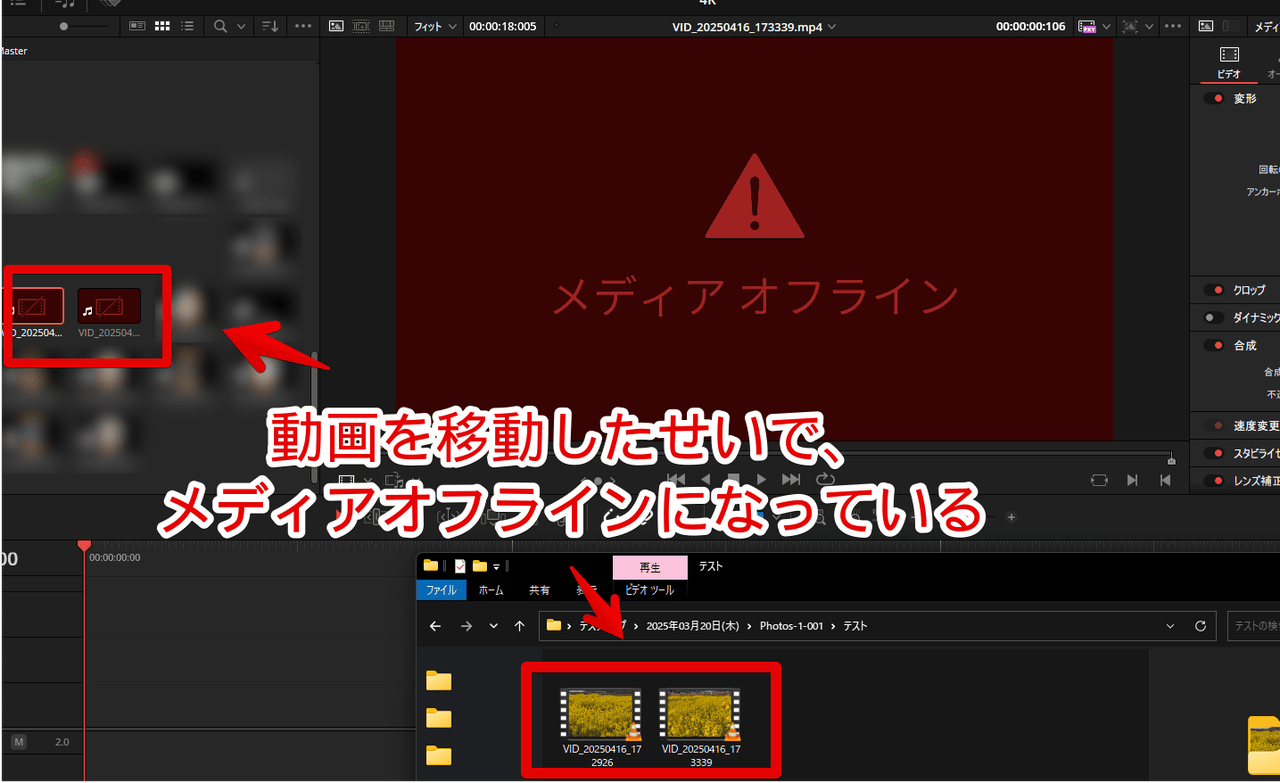Toggle the 変形 (Transform) inspector switch

click(x=1214, y=98)
